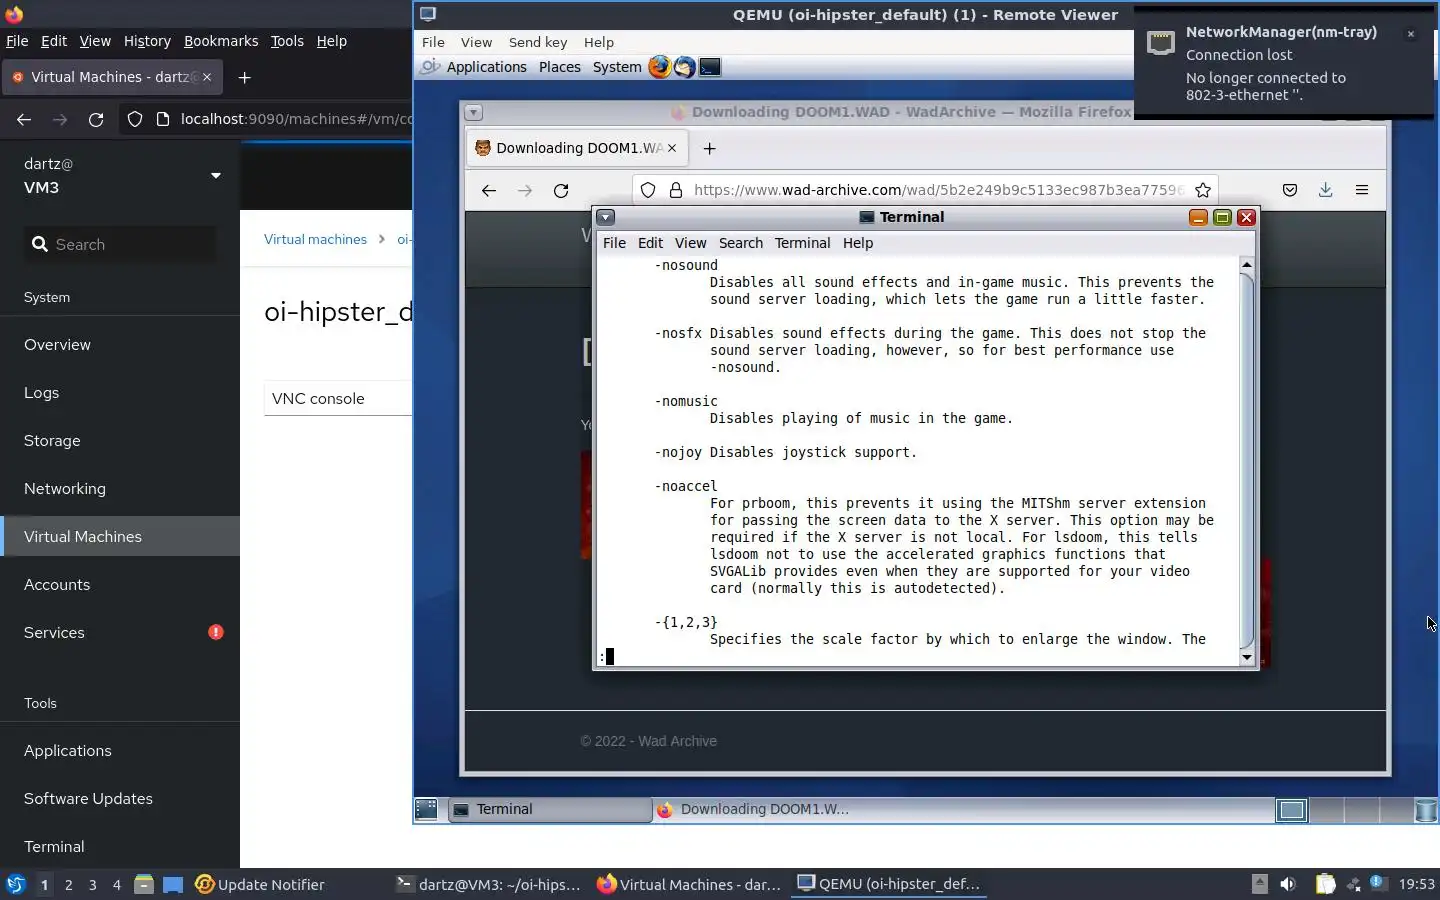The width and height of the screenshot is (1440, 900).
Task: Click the network icon in system tray
Action: [x=1354, y=884]
